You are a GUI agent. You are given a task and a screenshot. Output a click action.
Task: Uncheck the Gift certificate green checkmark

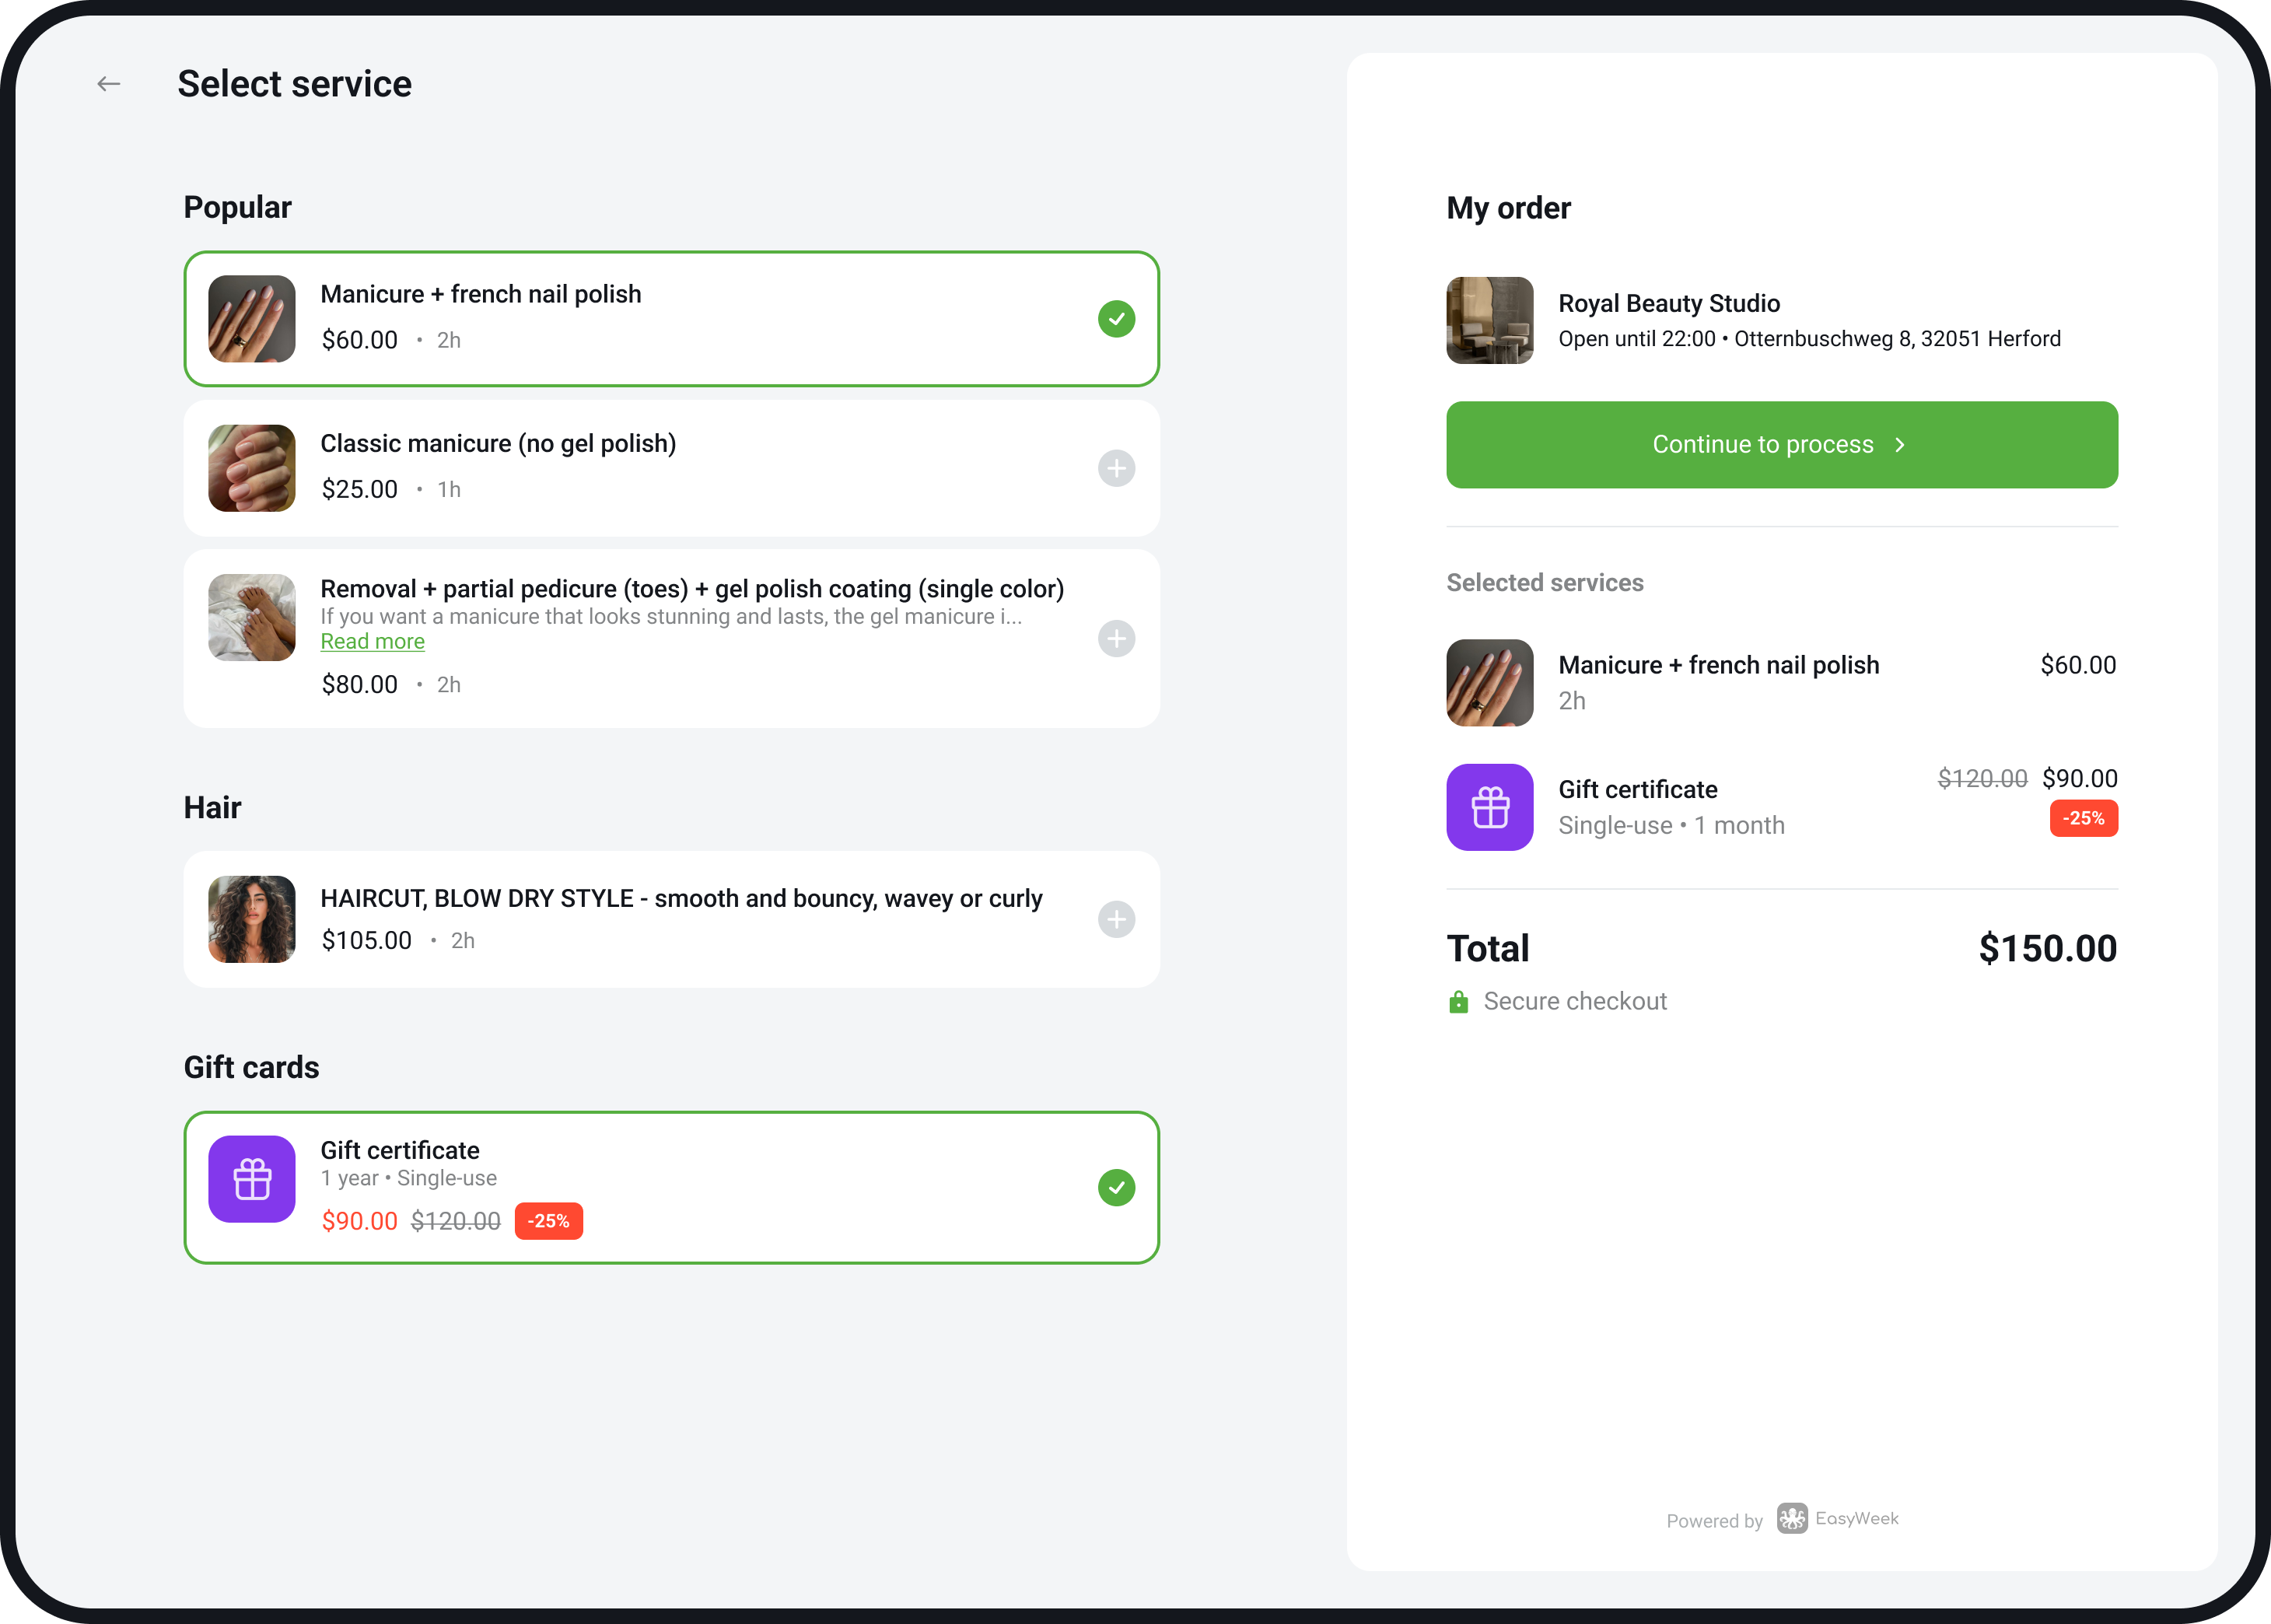point(1116,1187)
